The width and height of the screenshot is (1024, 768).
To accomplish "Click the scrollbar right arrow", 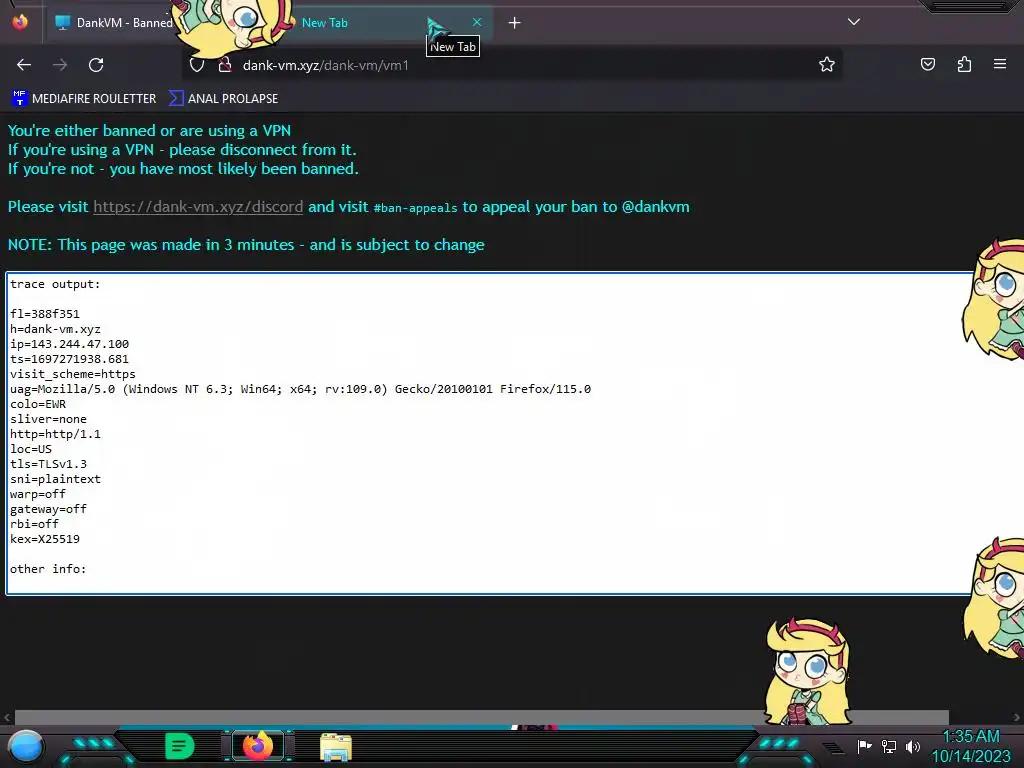I will [x=1016, y=717].
